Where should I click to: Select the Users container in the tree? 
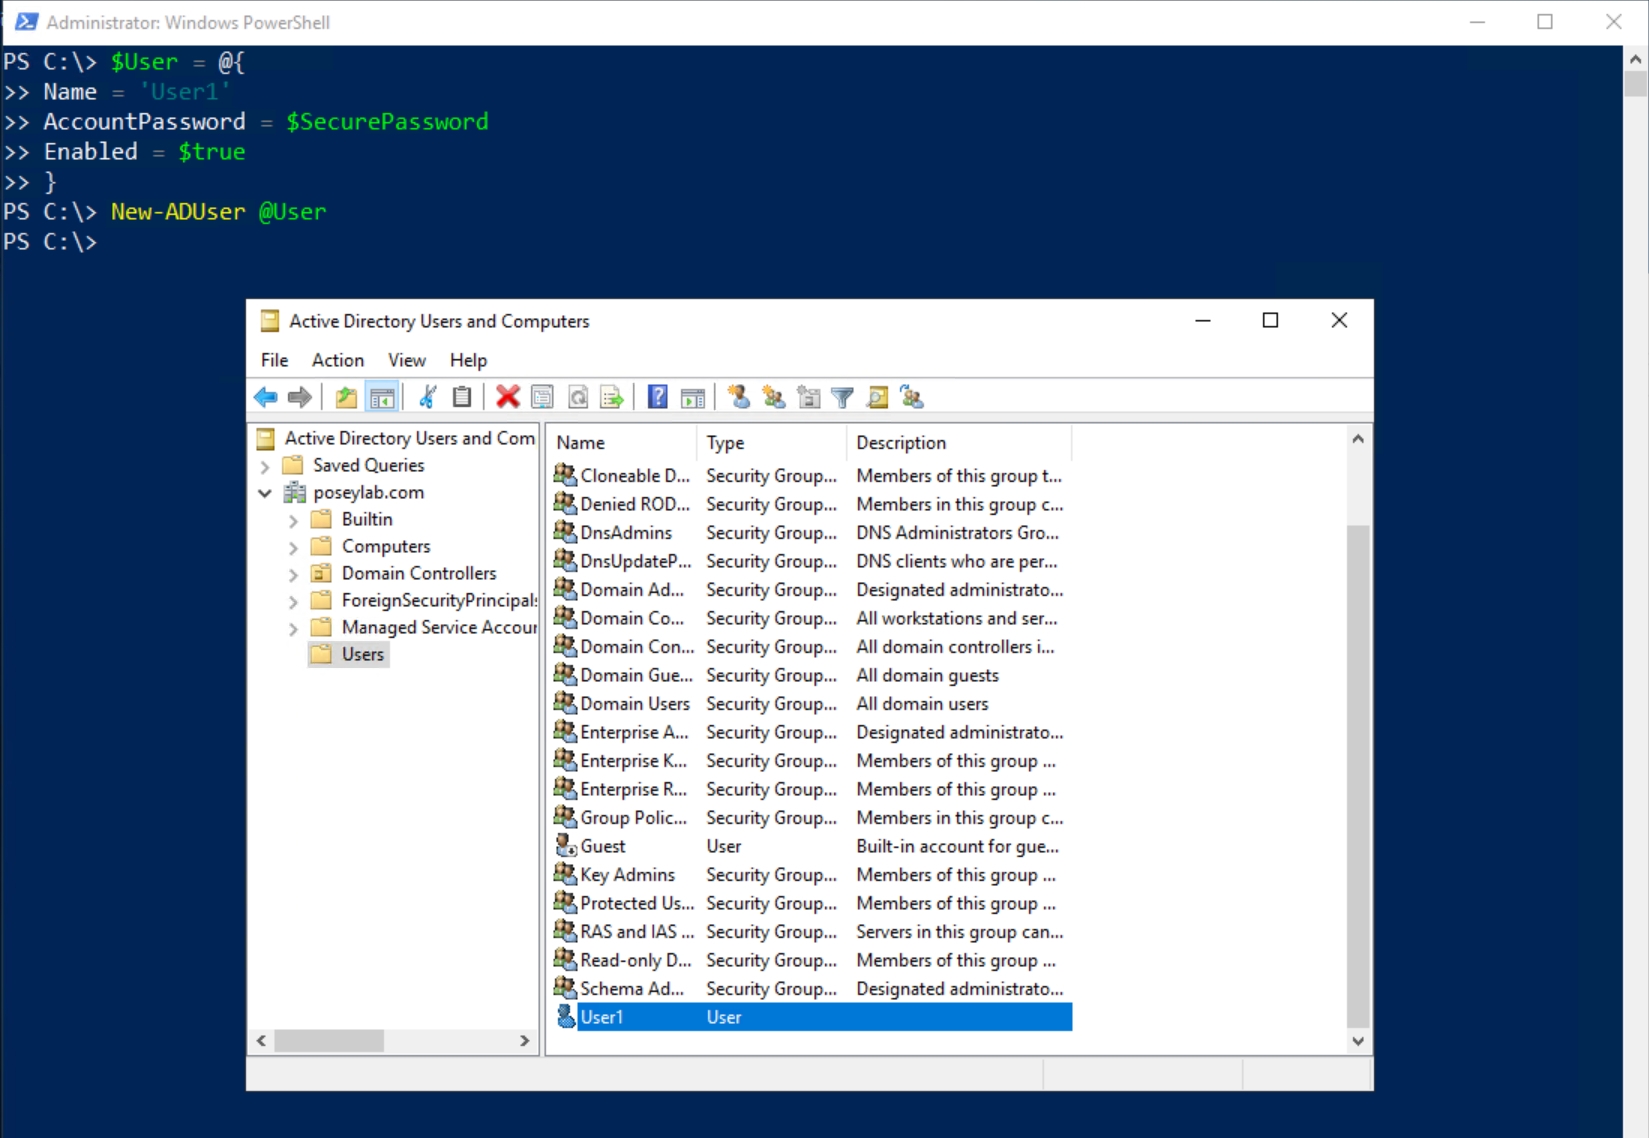tap(362, 654)
